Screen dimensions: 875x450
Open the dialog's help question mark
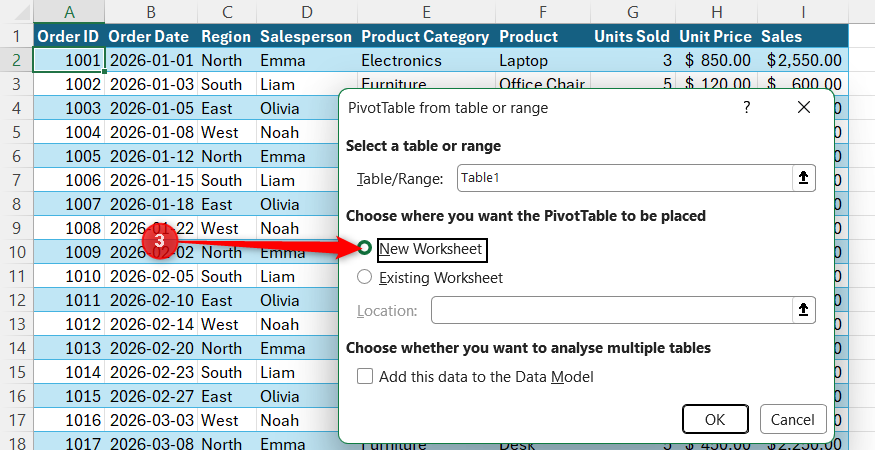[x=747, y=107]
